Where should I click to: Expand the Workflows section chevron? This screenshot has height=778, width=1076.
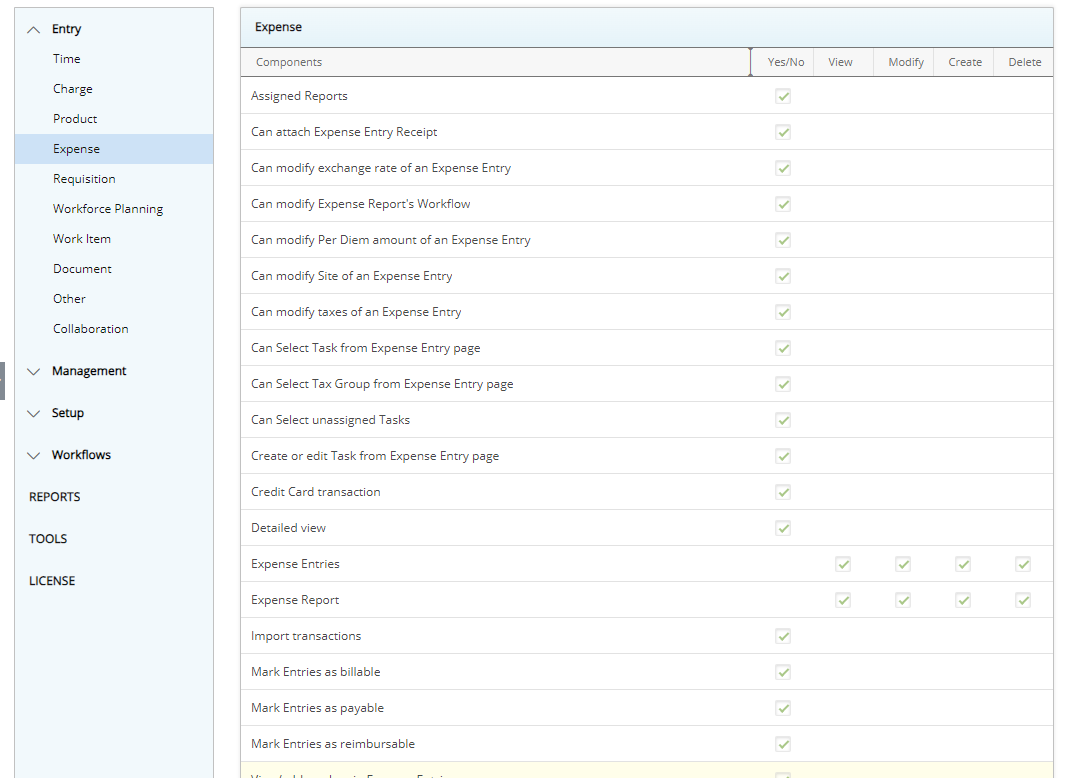tap(33, 456)
